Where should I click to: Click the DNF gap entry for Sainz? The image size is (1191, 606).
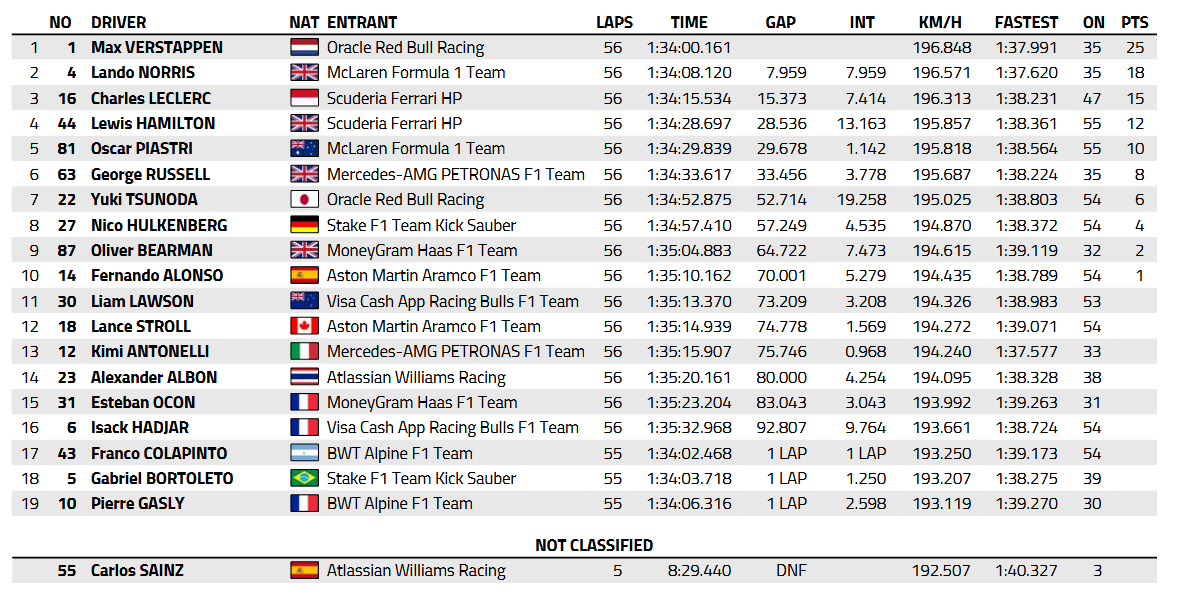point(790,570)
